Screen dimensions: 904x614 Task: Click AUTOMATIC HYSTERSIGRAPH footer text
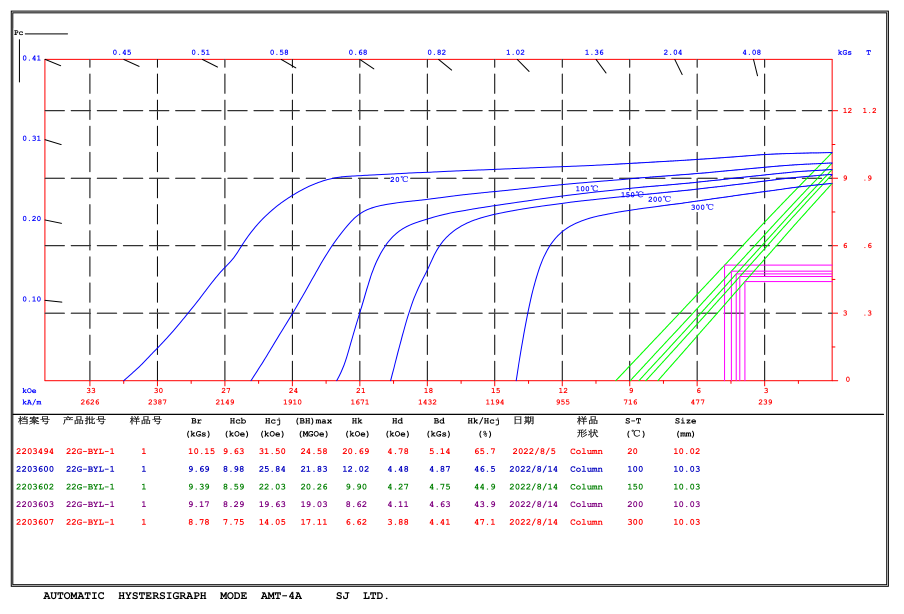tap(125, 596)
